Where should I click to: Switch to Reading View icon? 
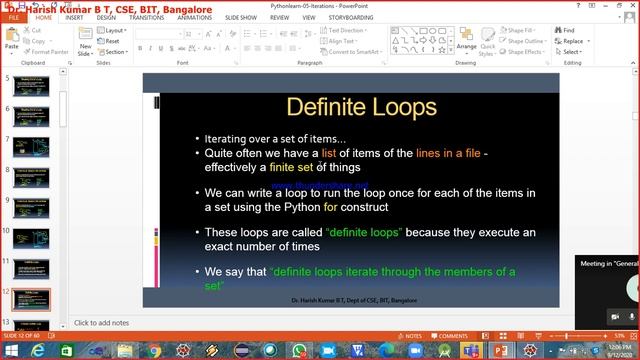pos(520,336)
